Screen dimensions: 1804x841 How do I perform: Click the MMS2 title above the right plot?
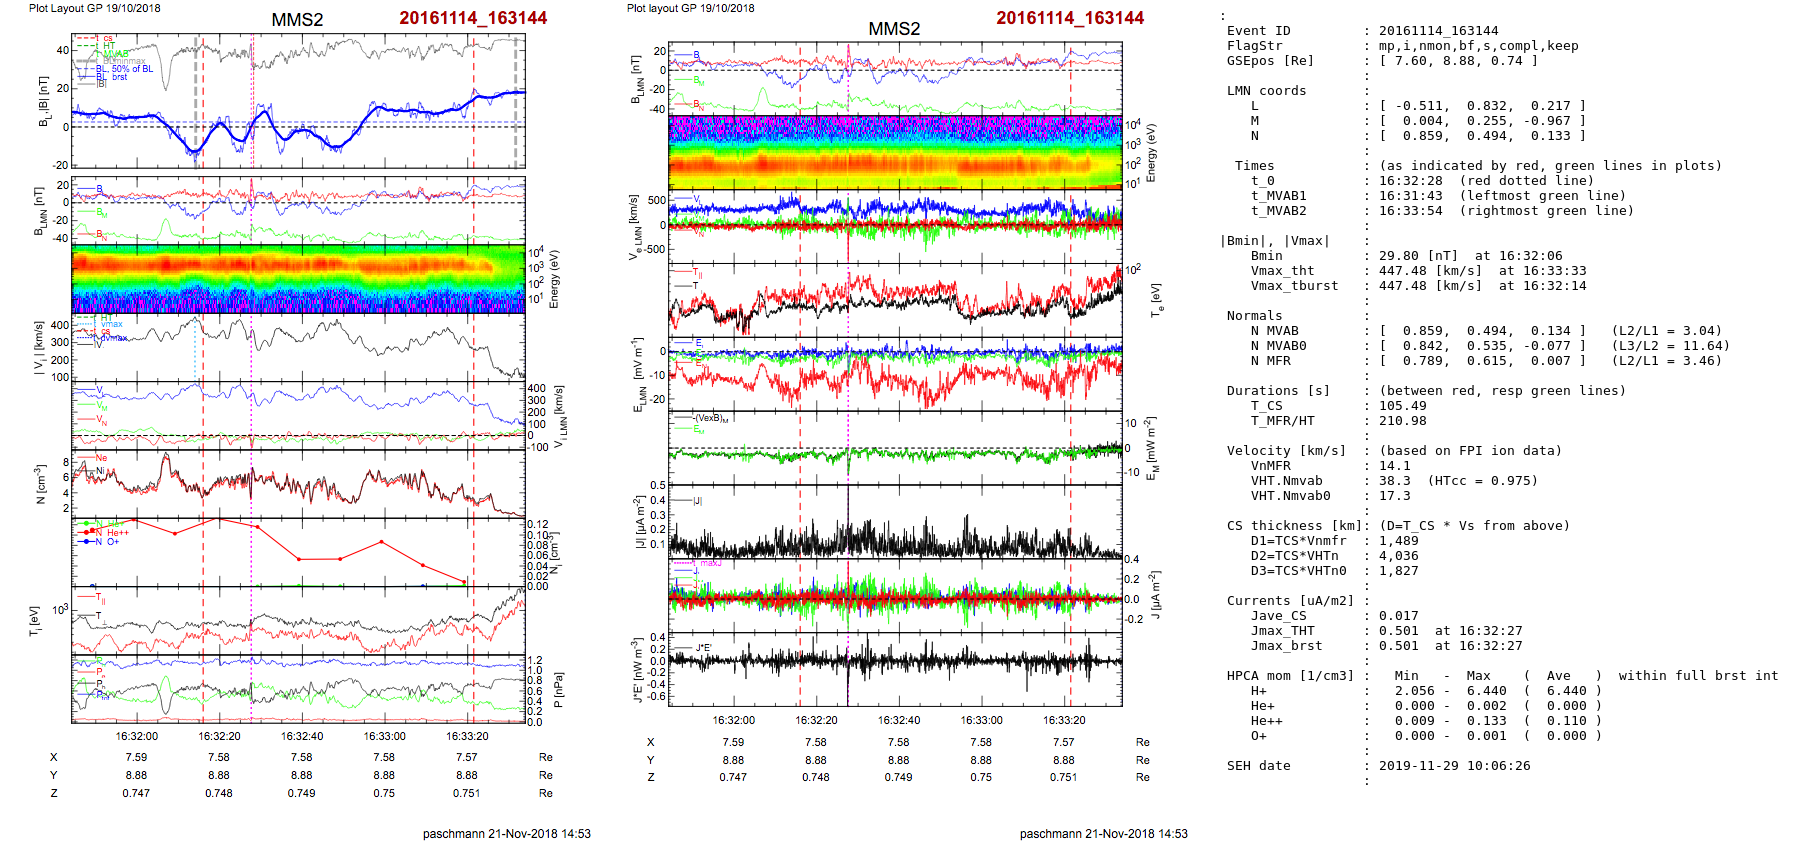click(x=893, y=29)
